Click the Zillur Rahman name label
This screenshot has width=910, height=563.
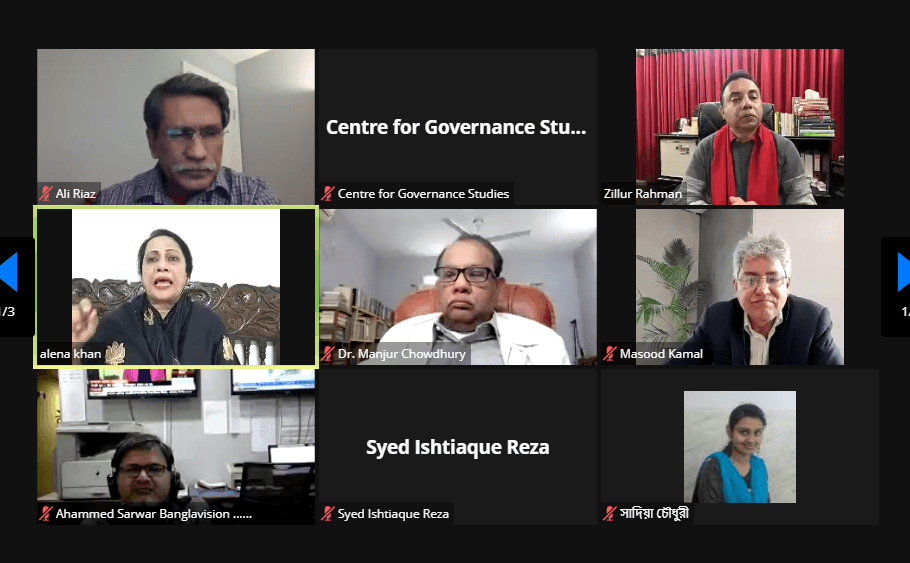pyautogui.click(x=642, y=193)
